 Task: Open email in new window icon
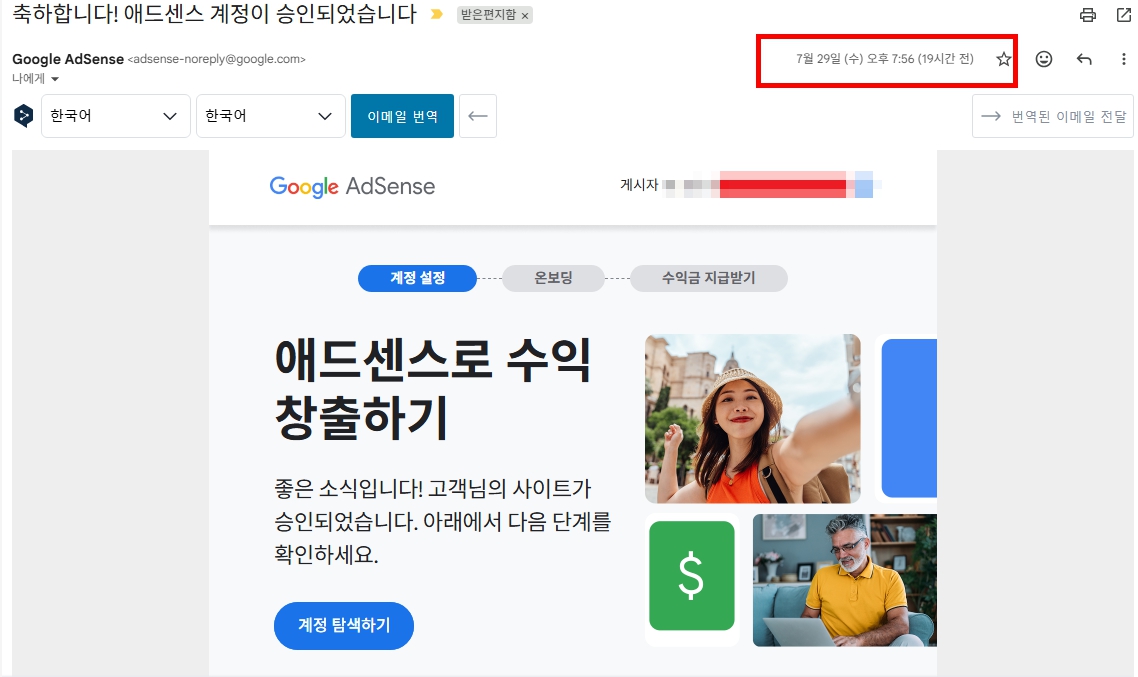pos(1123,15)
